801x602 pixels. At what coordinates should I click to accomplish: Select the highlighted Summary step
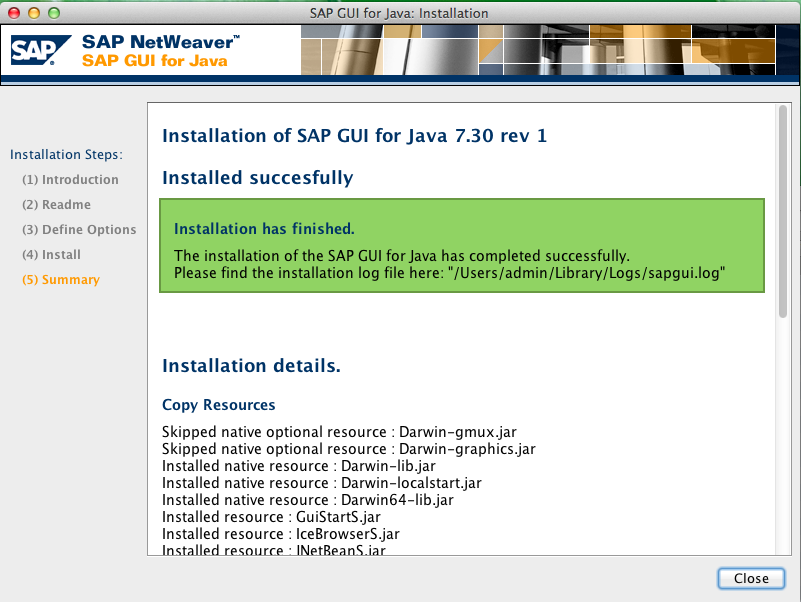point(61,280)
